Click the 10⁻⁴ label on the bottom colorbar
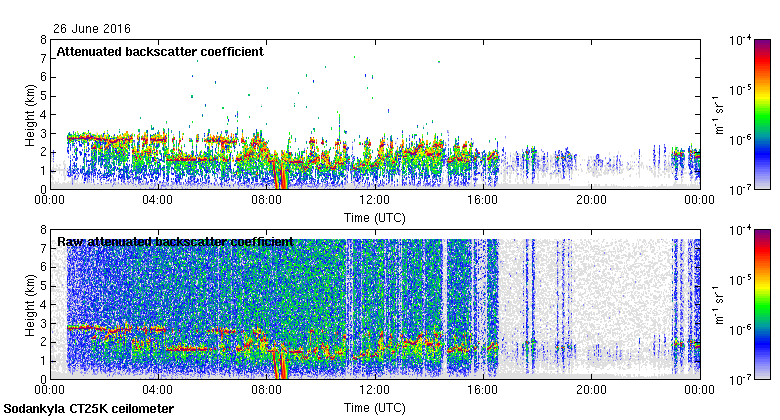 740,230
